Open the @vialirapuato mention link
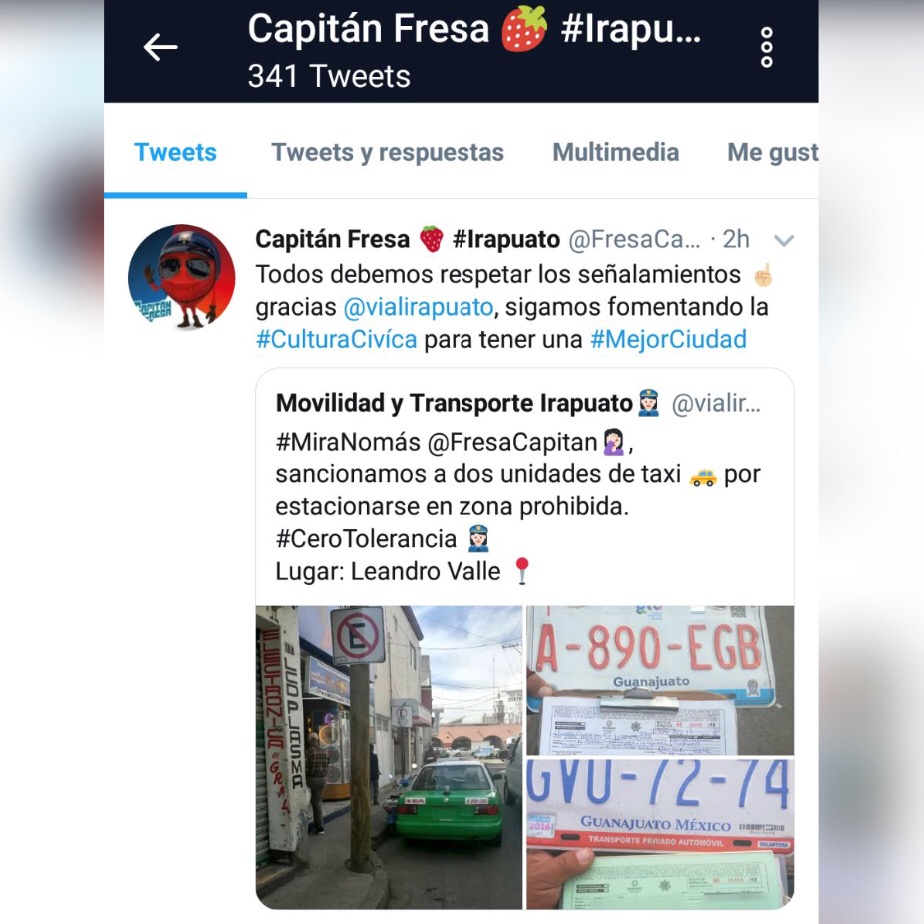The image size is (924, 924). (x=418, y=307)
